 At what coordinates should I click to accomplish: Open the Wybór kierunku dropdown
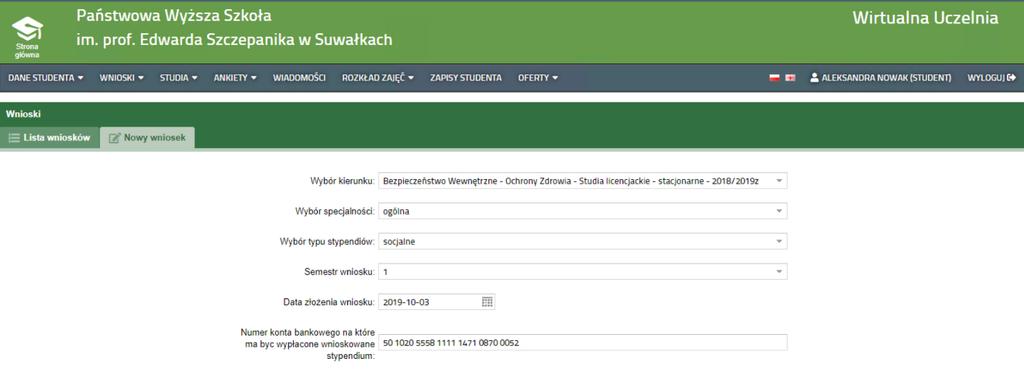coord(583,180)
